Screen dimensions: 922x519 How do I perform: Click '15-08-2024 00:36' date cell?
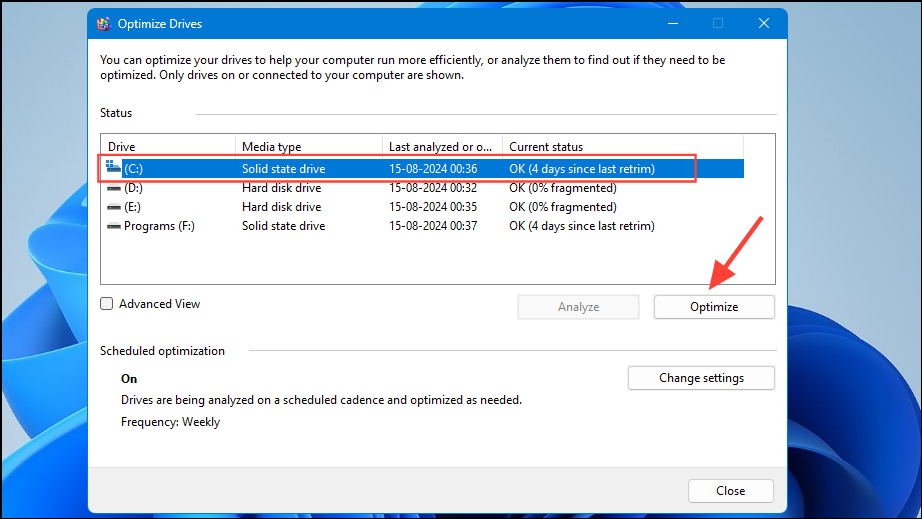[433, 169]
